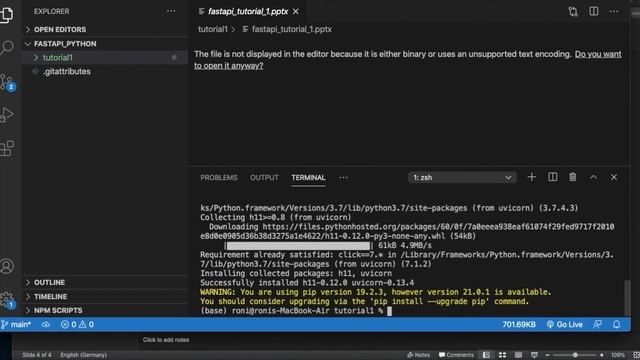Open errors and warnings count in status bar
The width and height of the screenshot is (640, 360).
tap(78, 324)
